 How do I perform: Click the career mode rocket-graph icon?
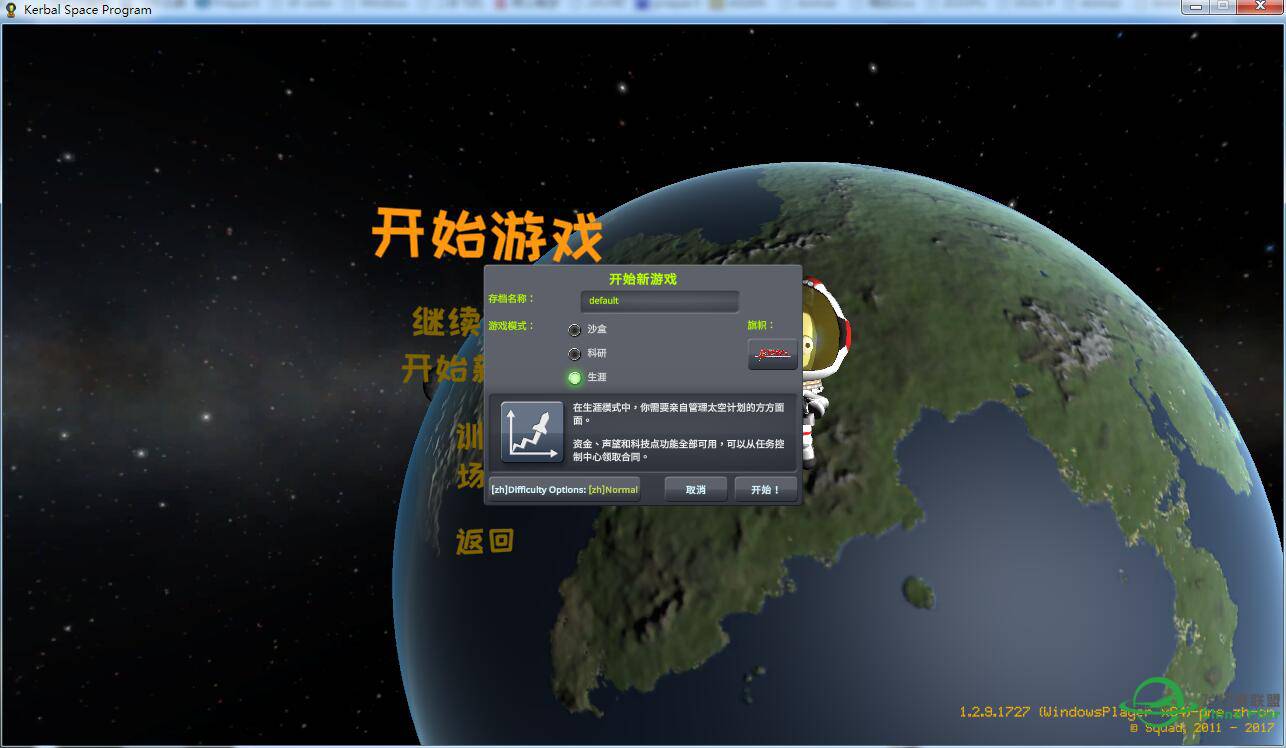tap(532, 432)
